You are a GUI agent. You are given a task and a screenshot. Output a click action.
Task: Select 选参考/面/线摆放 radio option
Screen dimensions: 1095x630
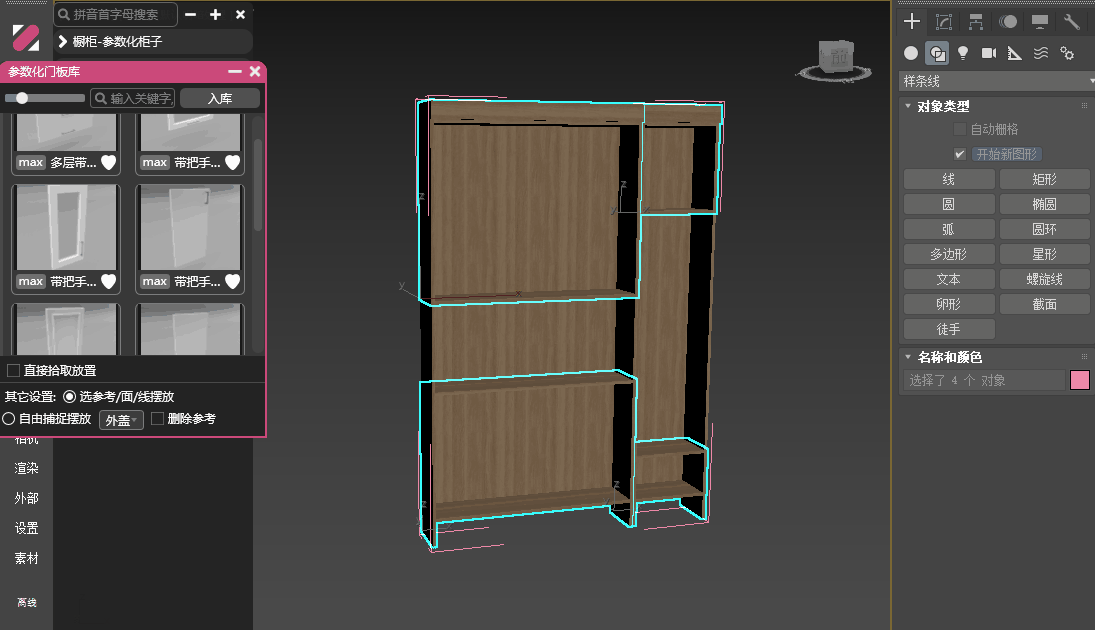(x=69, y=397)
